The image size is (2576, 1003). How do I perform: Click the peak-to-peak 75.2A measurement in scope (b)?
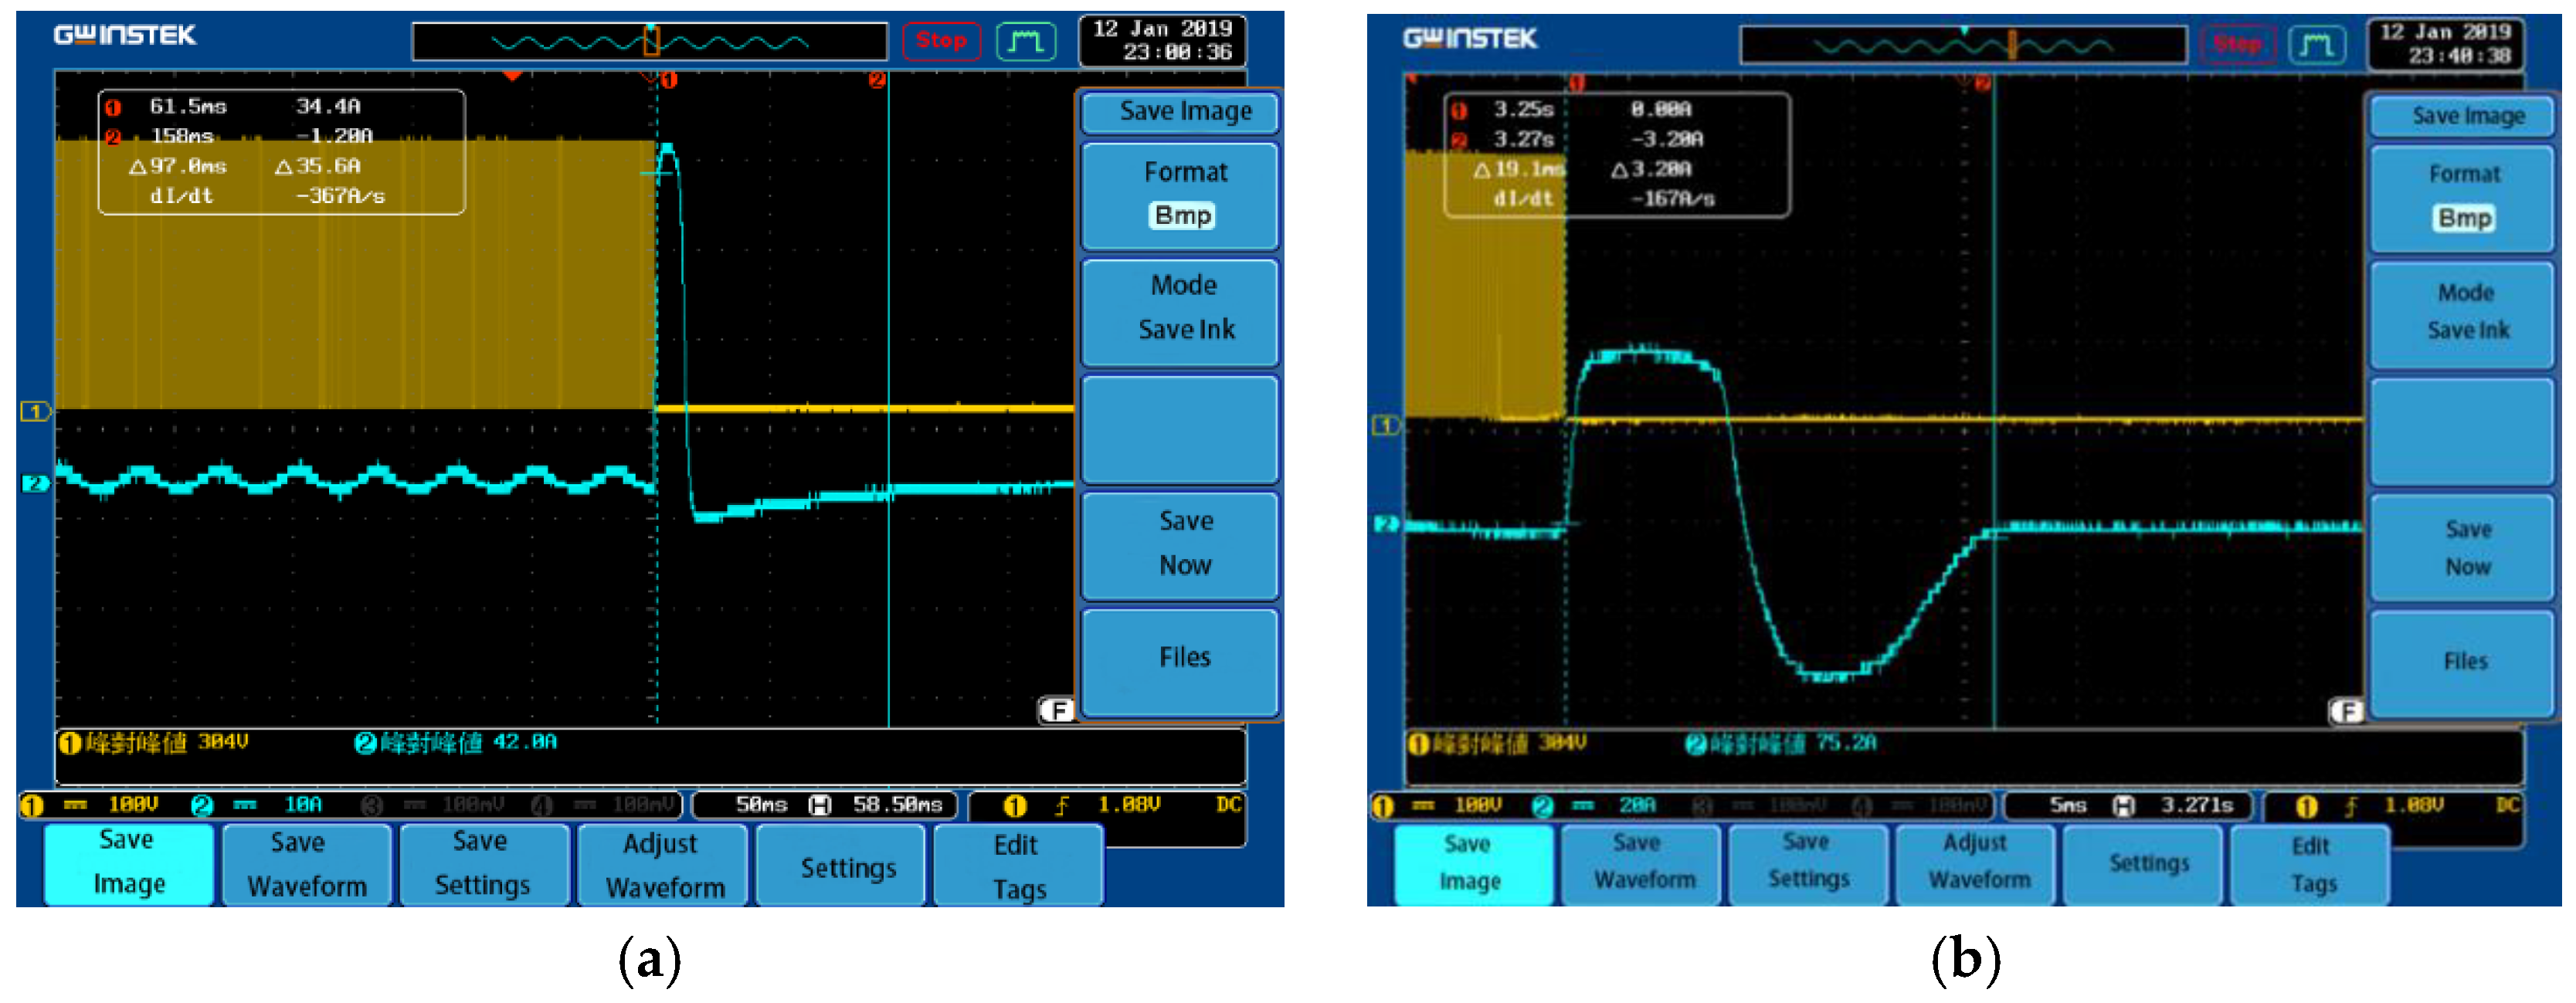click(1781, 744)
